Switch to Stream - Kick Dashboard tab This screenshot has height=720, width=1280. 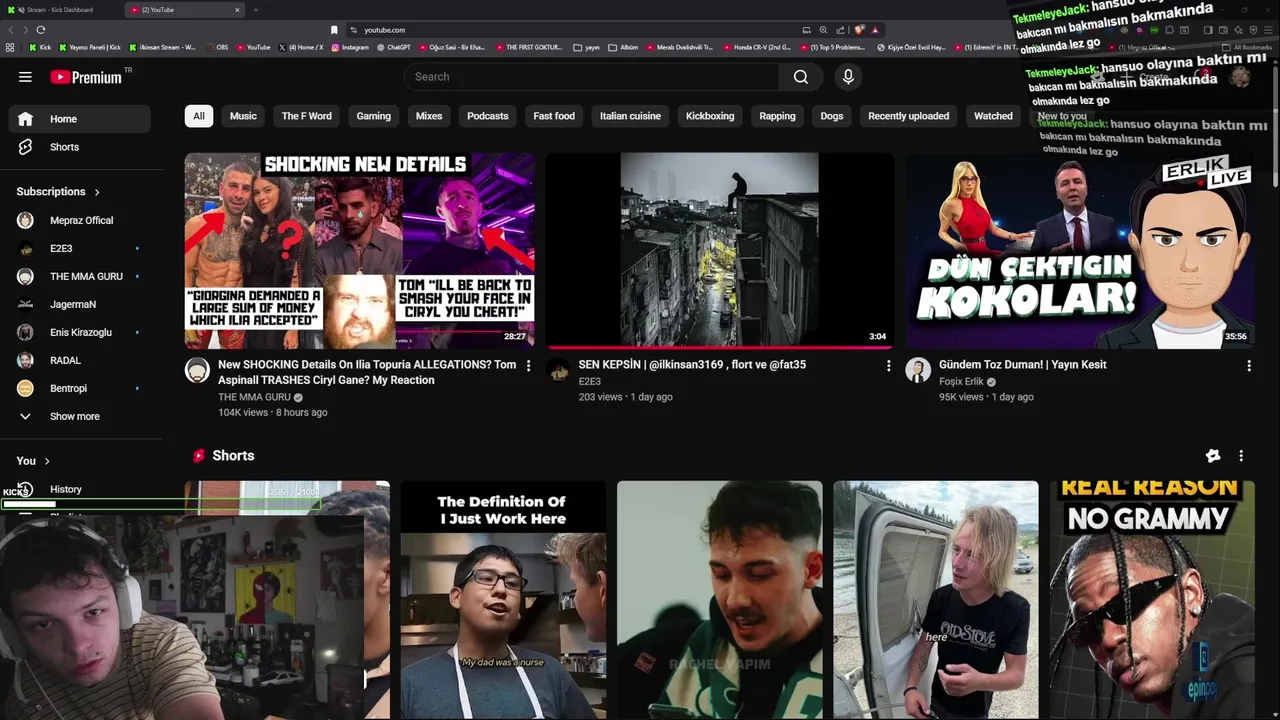coord(61,10)
